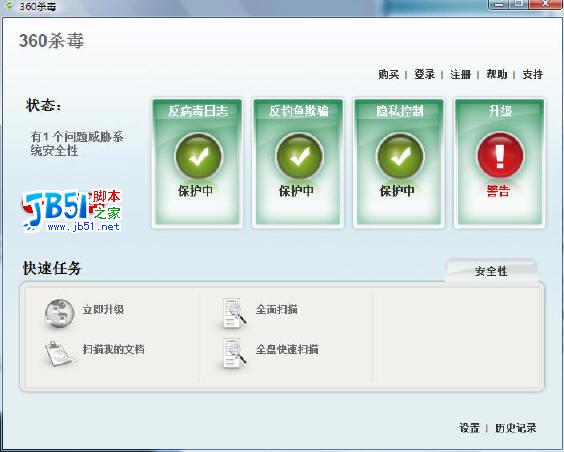This screenshot has height=452, width=564.
Task: Select 登录 in the top menu
Action: coord(424,74)
